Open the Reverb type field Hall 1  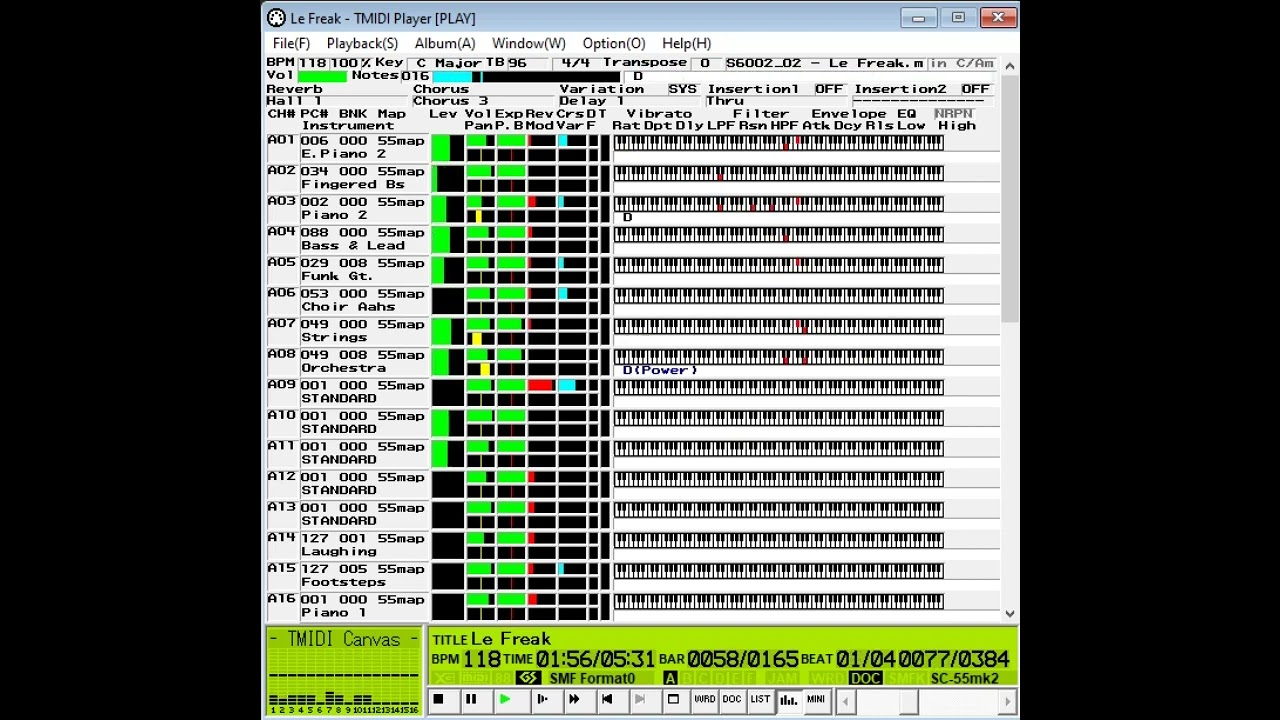(x=338, y=101)
